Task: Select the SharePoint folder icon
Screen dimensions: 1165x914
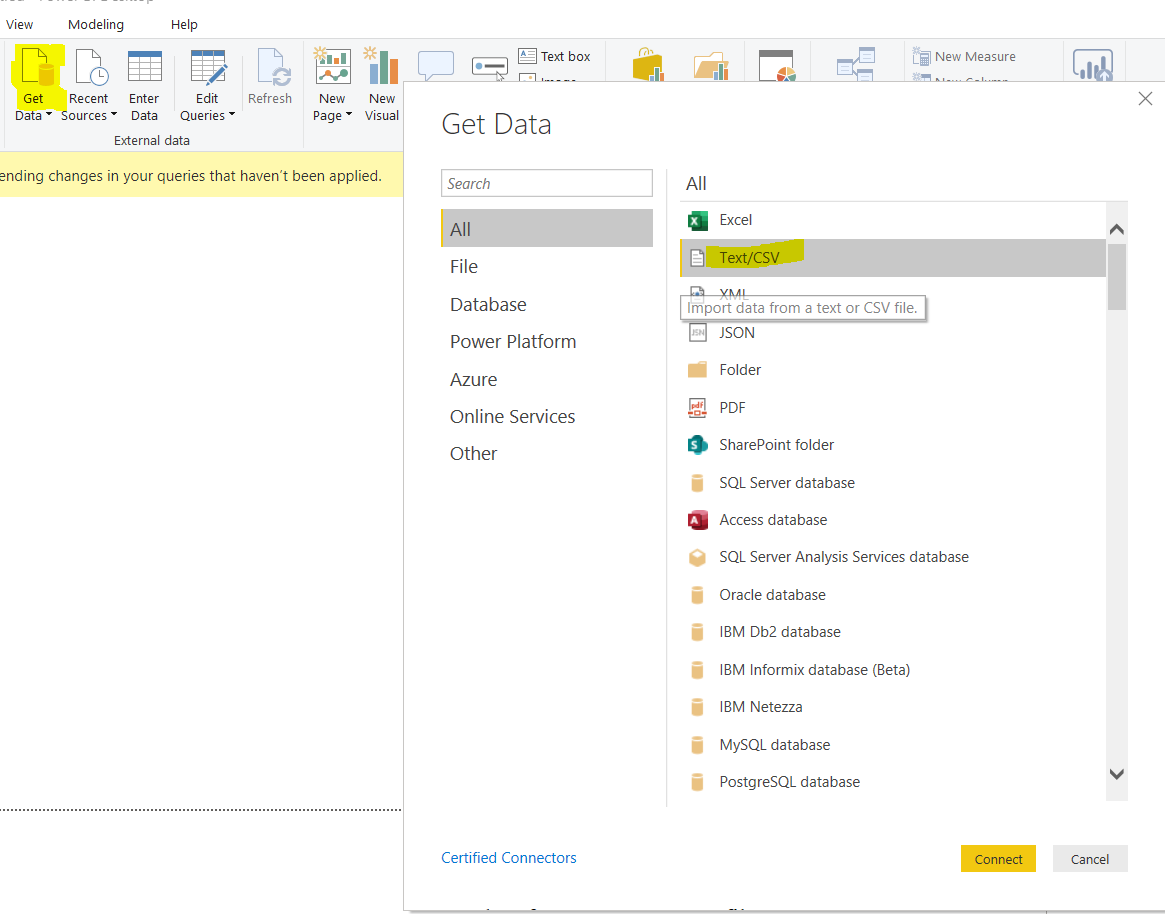Action: [x=698, y=445]
